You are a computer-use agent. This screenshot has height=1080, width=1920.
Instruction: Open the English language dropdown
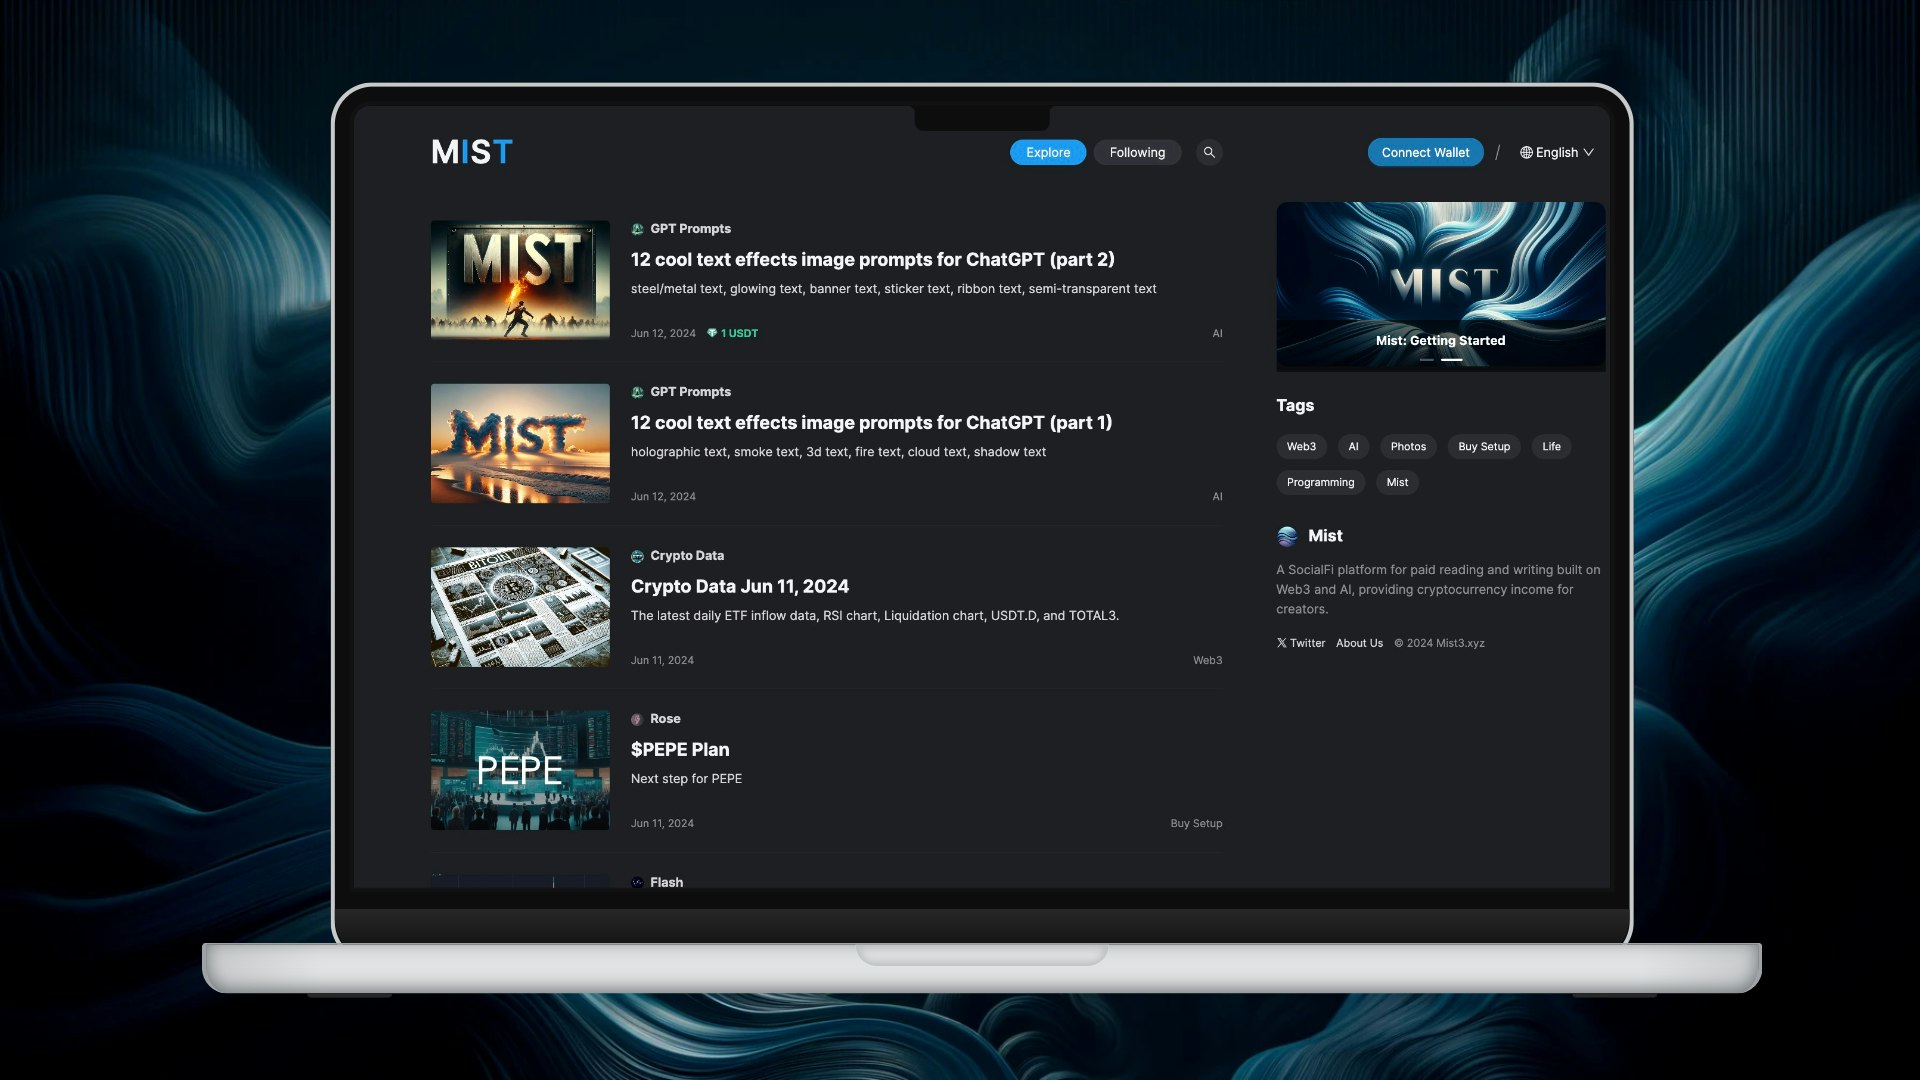(1556, 152)
